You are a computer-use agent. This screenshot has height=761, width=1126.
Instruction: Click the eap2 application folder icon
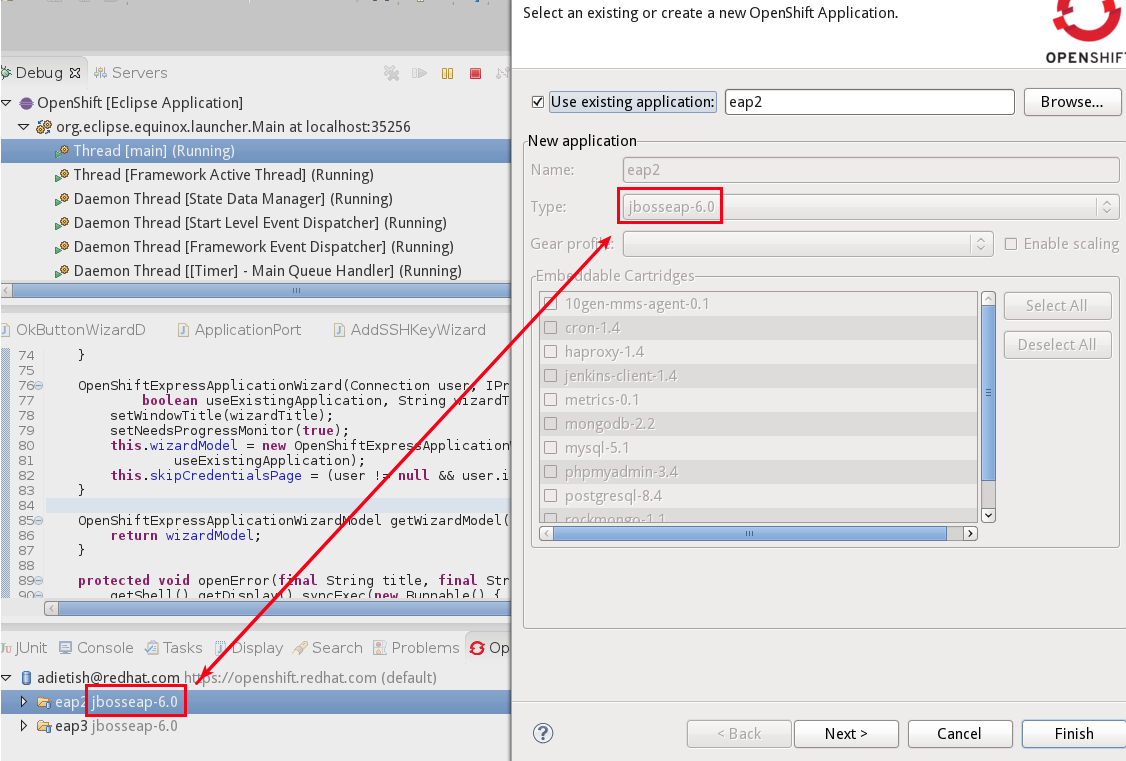click(x=44, y=702)
